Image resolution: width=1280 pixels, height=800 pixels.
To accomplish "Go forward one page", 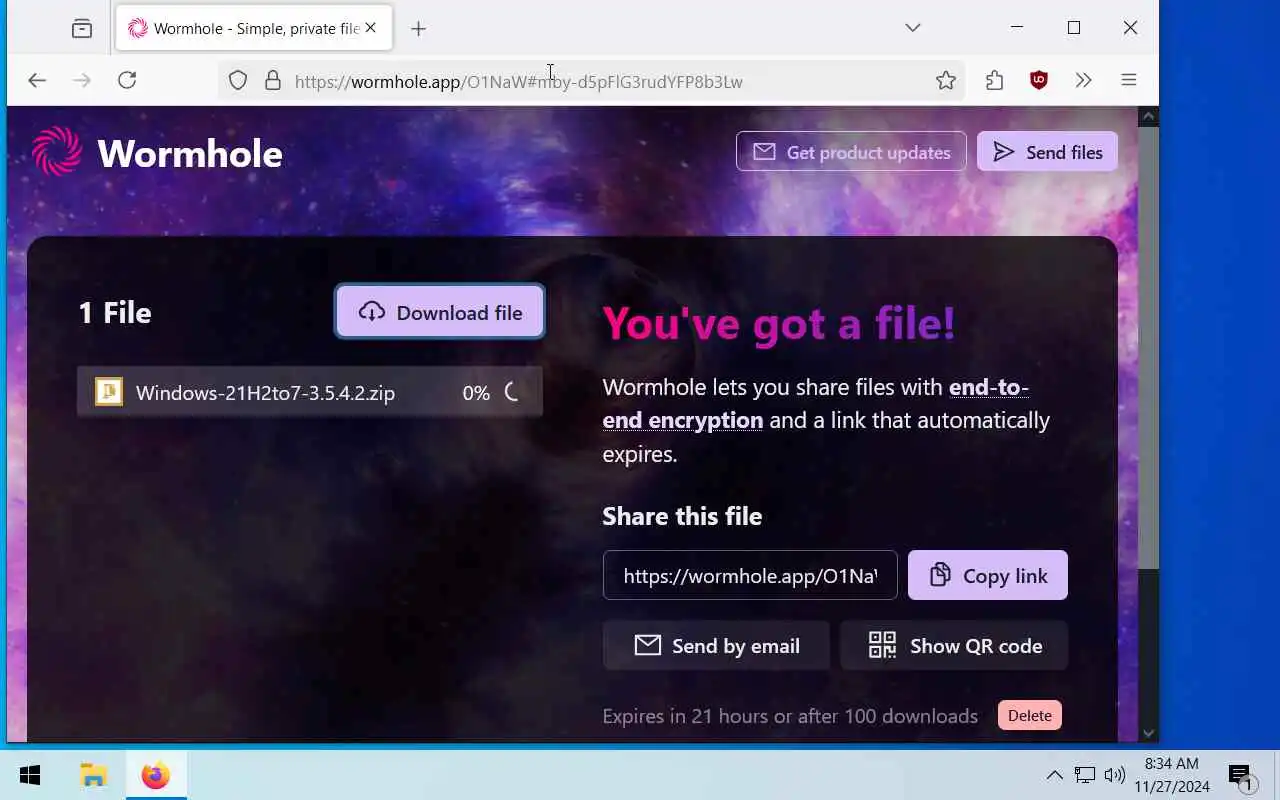I will (82, 81).
